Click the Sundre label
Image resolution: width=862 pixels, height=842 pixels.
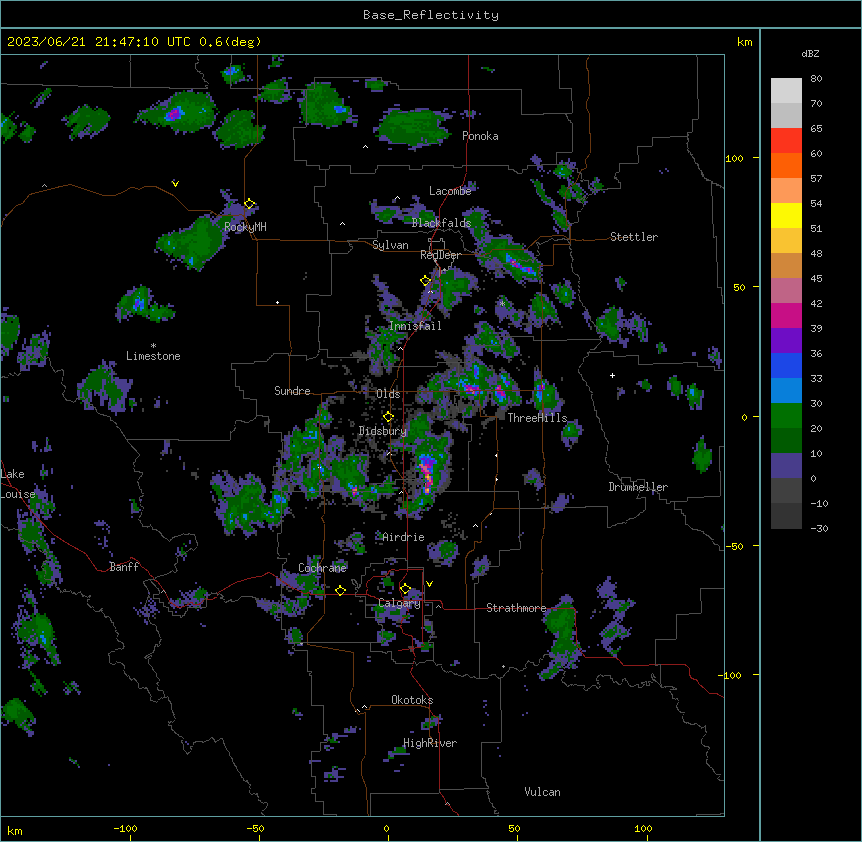[292, 391]
